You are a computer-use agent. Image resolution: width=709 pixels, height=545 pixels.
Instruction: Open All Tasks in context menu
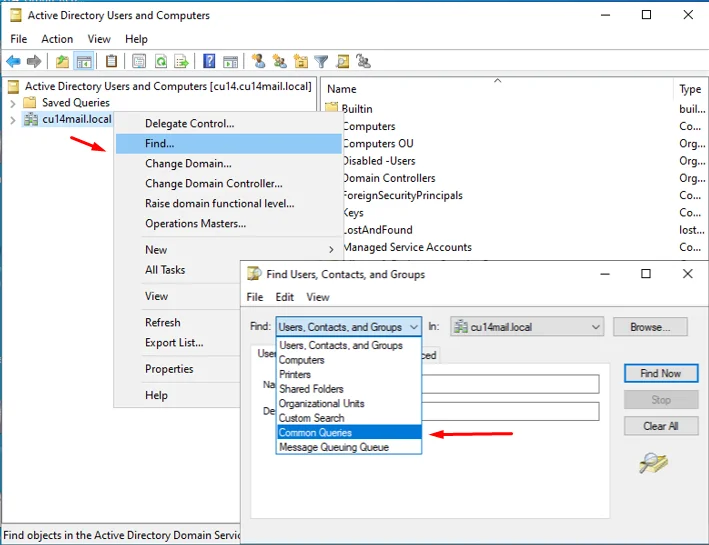click(178, 270)
